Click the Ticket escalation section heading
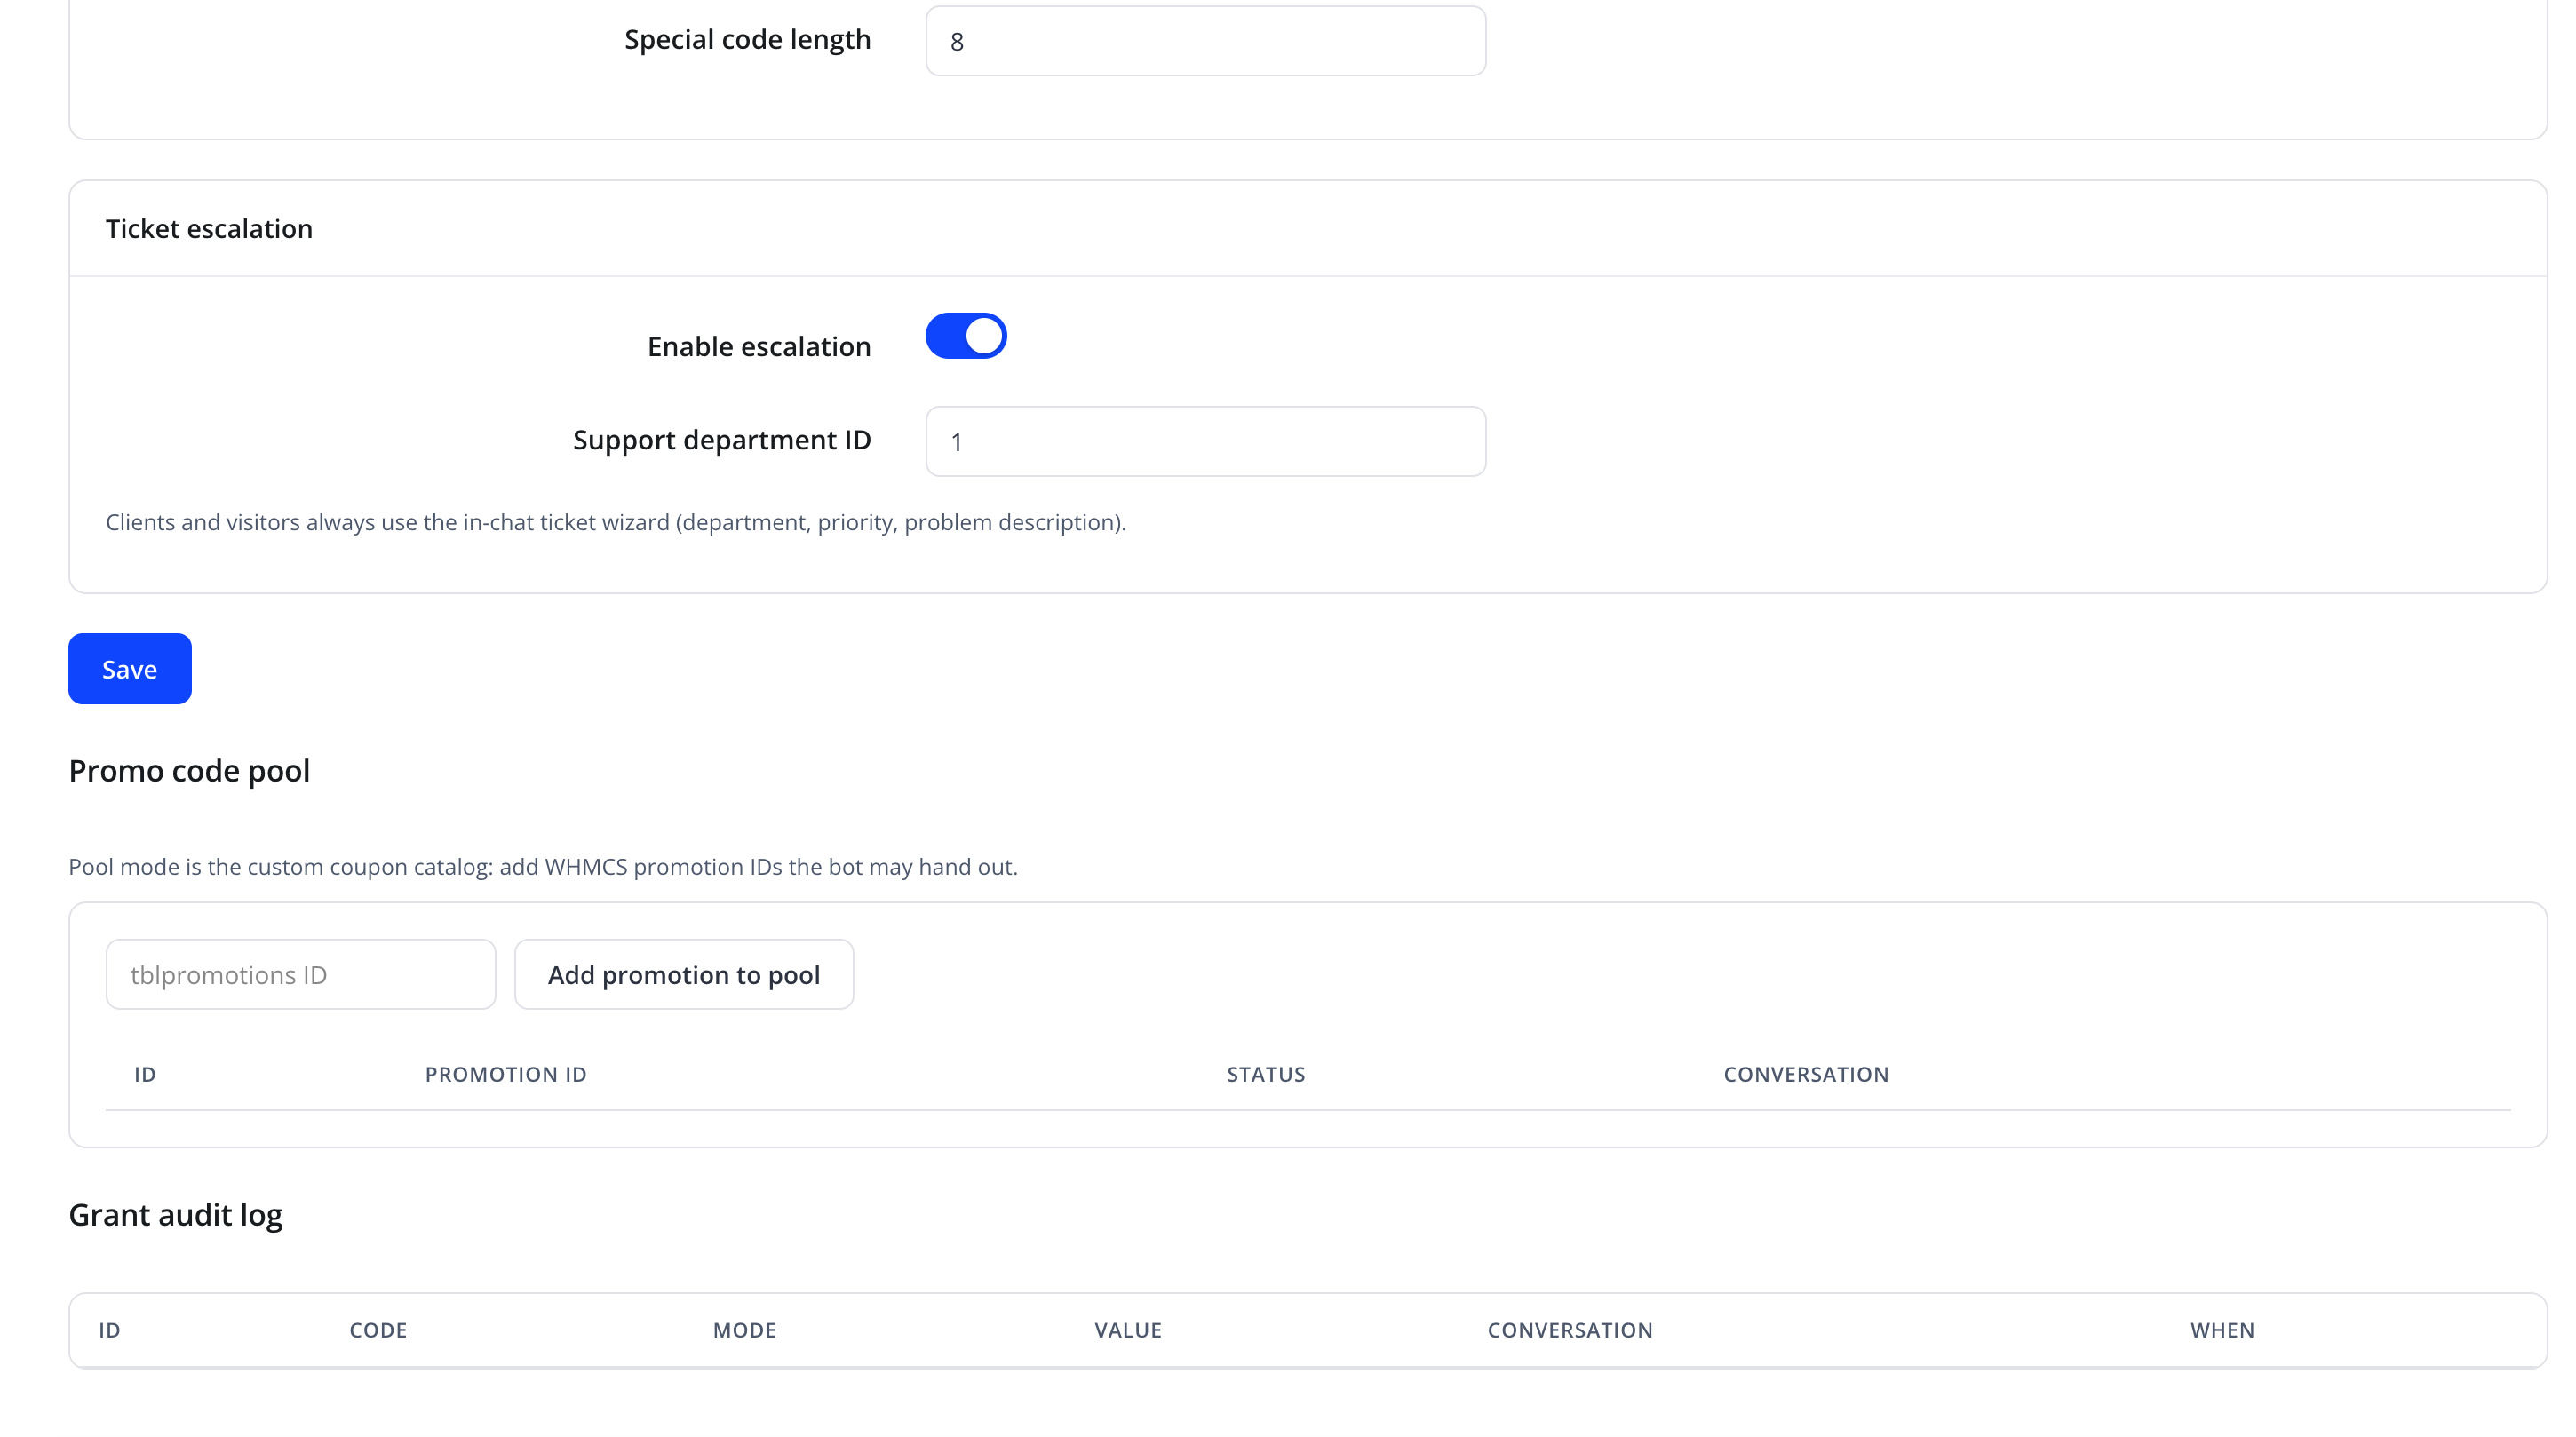The image size is (2576, 1437). click(209, 229)
